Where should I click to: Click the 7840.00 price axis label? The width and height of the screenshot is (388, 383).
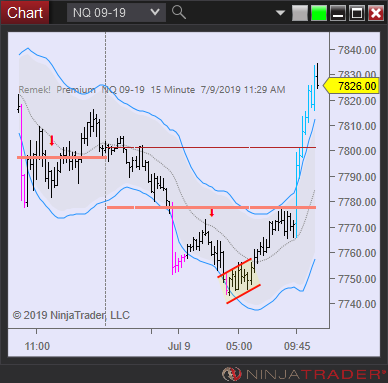coord(357,50)
